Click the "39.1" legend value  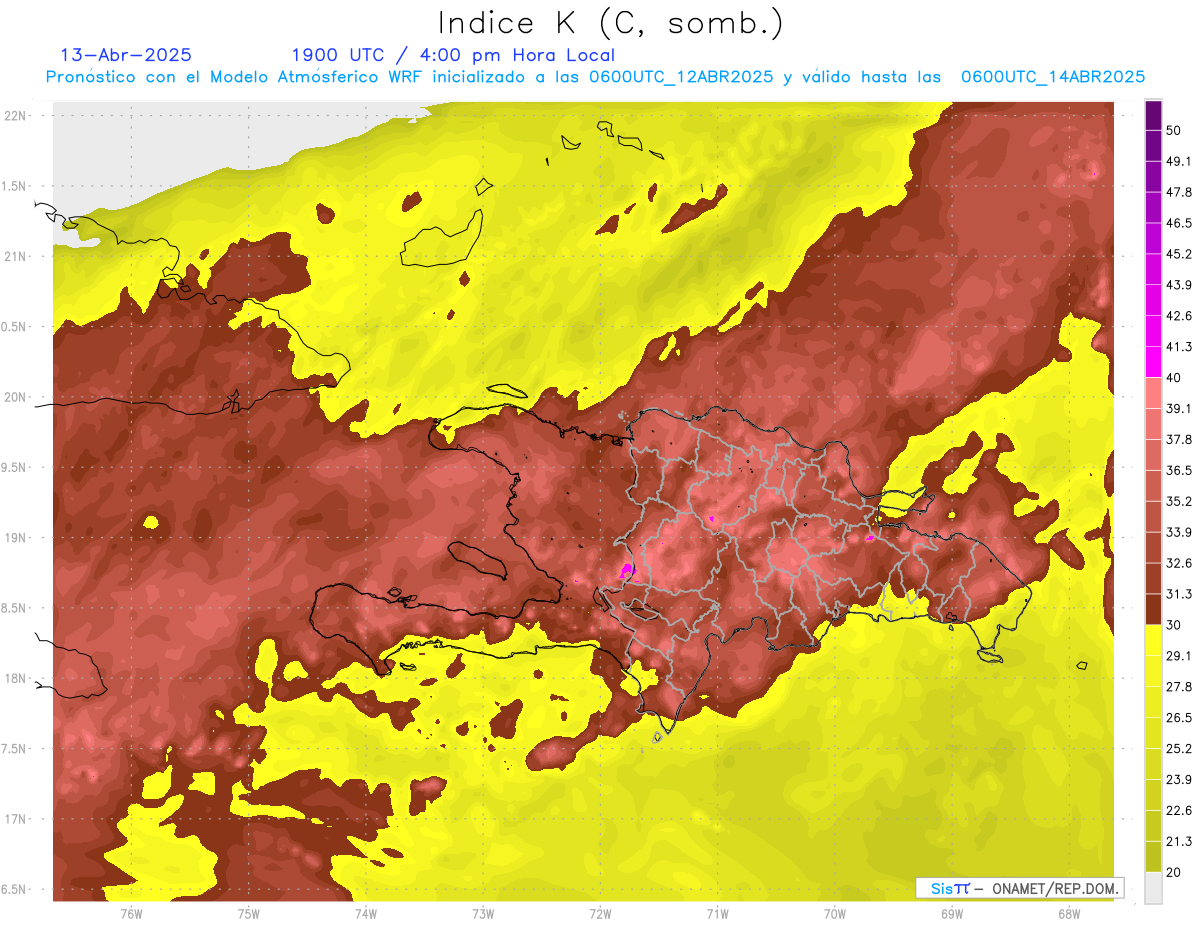[x=1178, y=408]
